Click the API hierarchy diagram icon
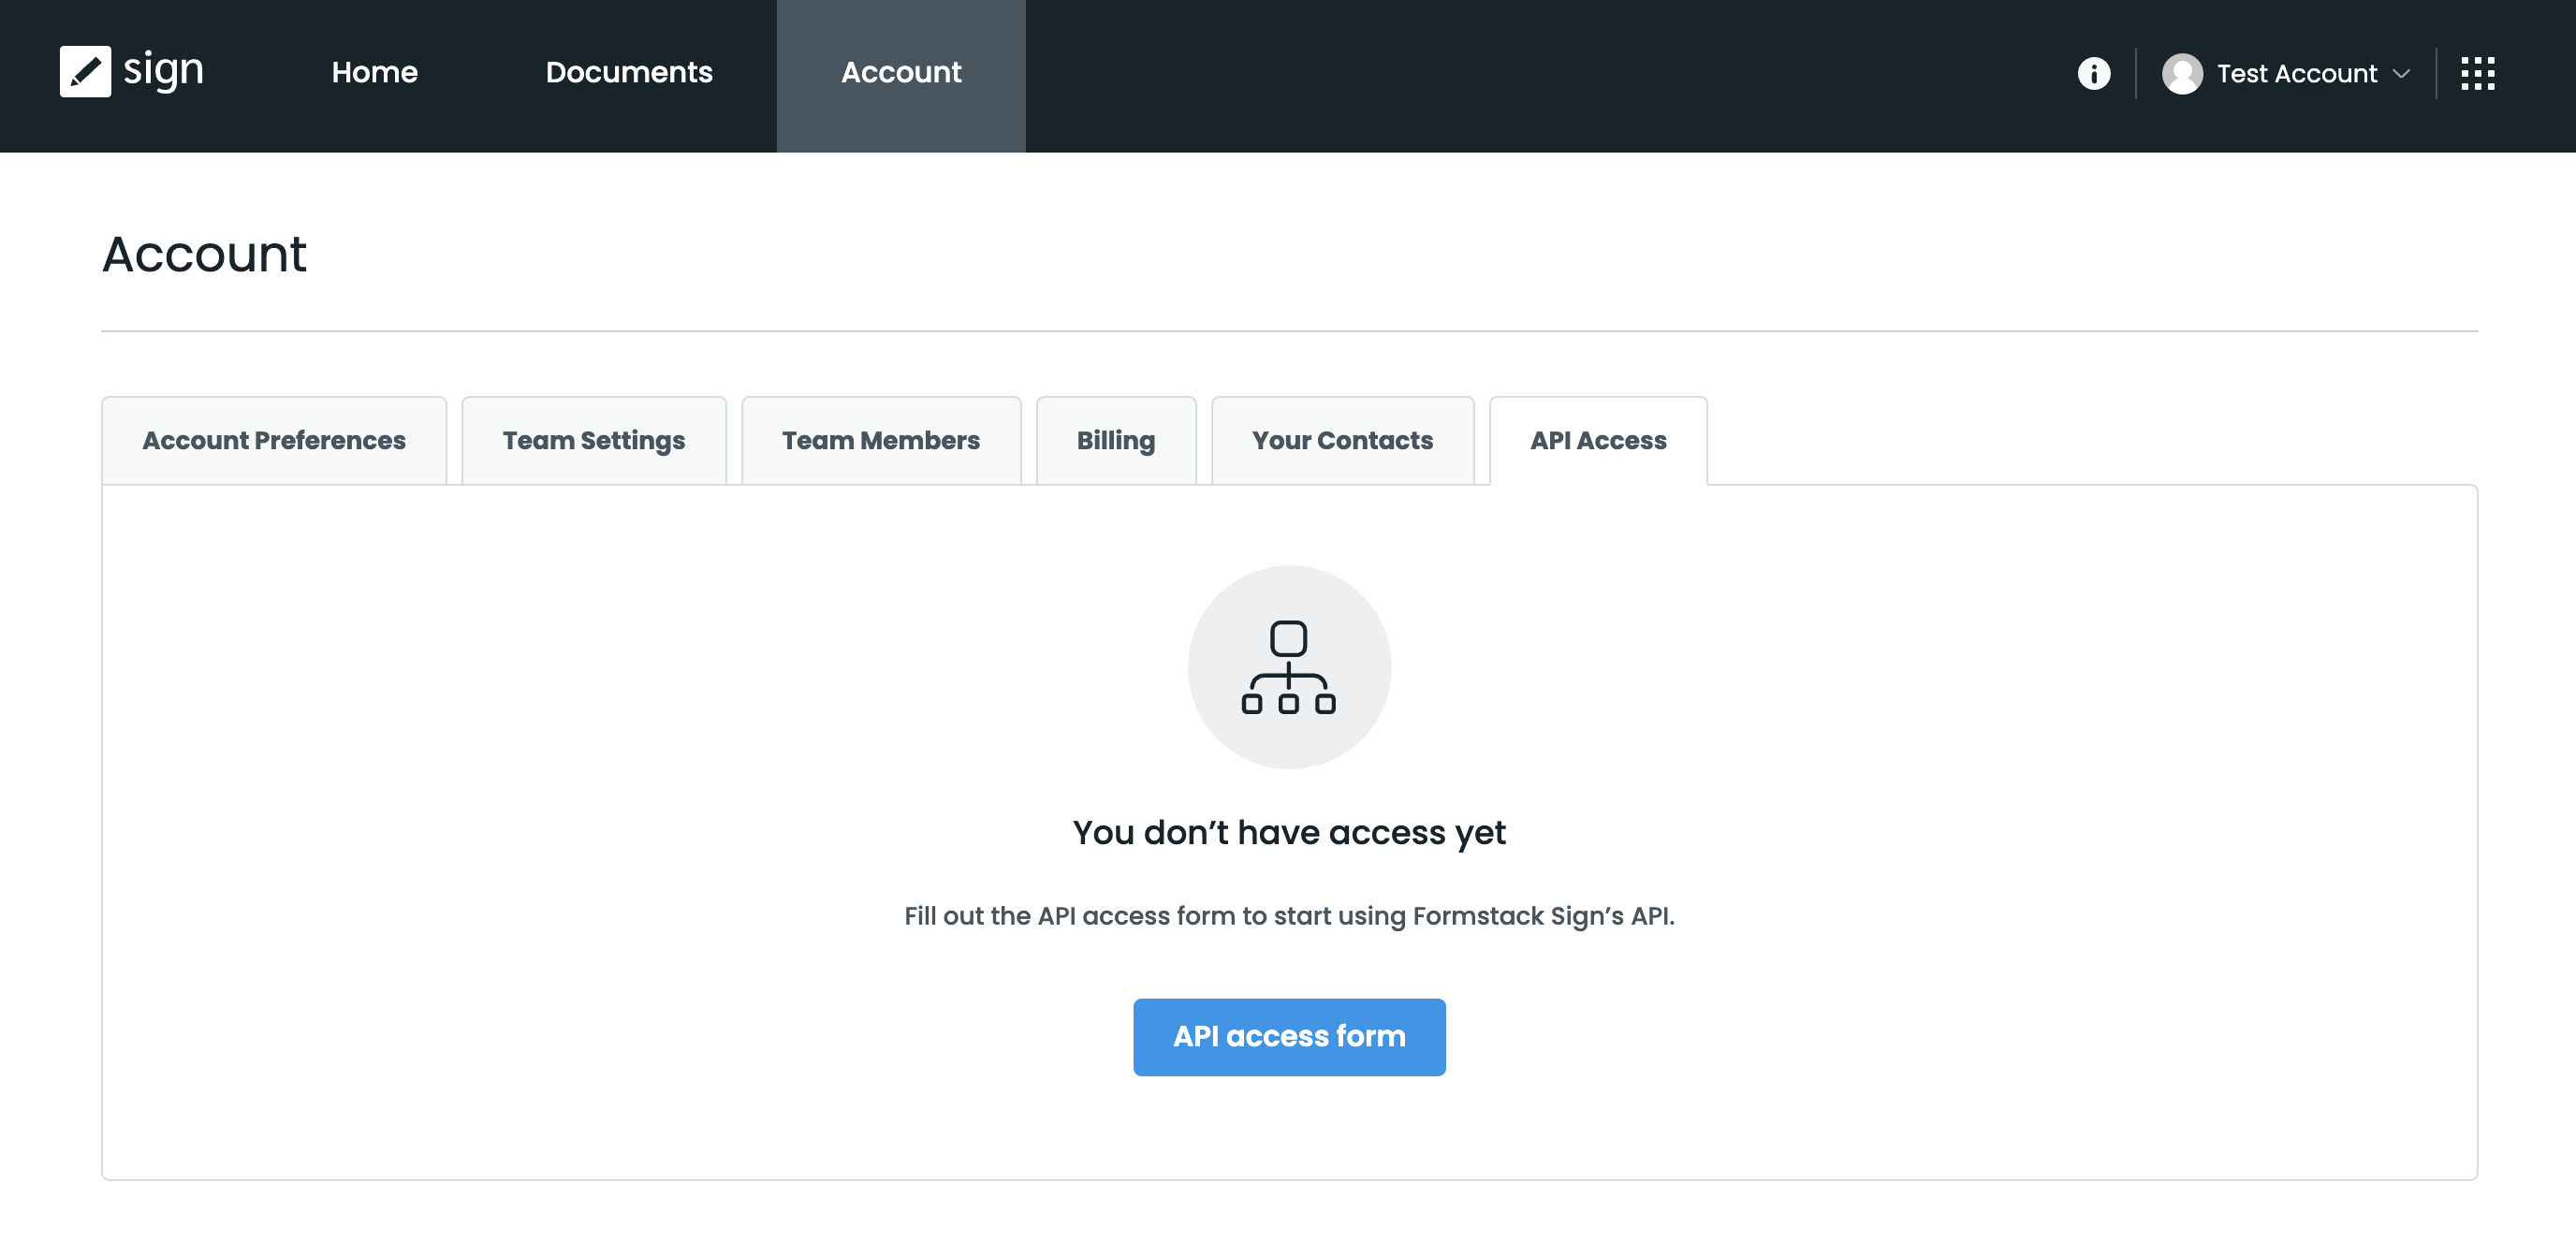The image size is (2576, 1241). [x=1288, y=667]
